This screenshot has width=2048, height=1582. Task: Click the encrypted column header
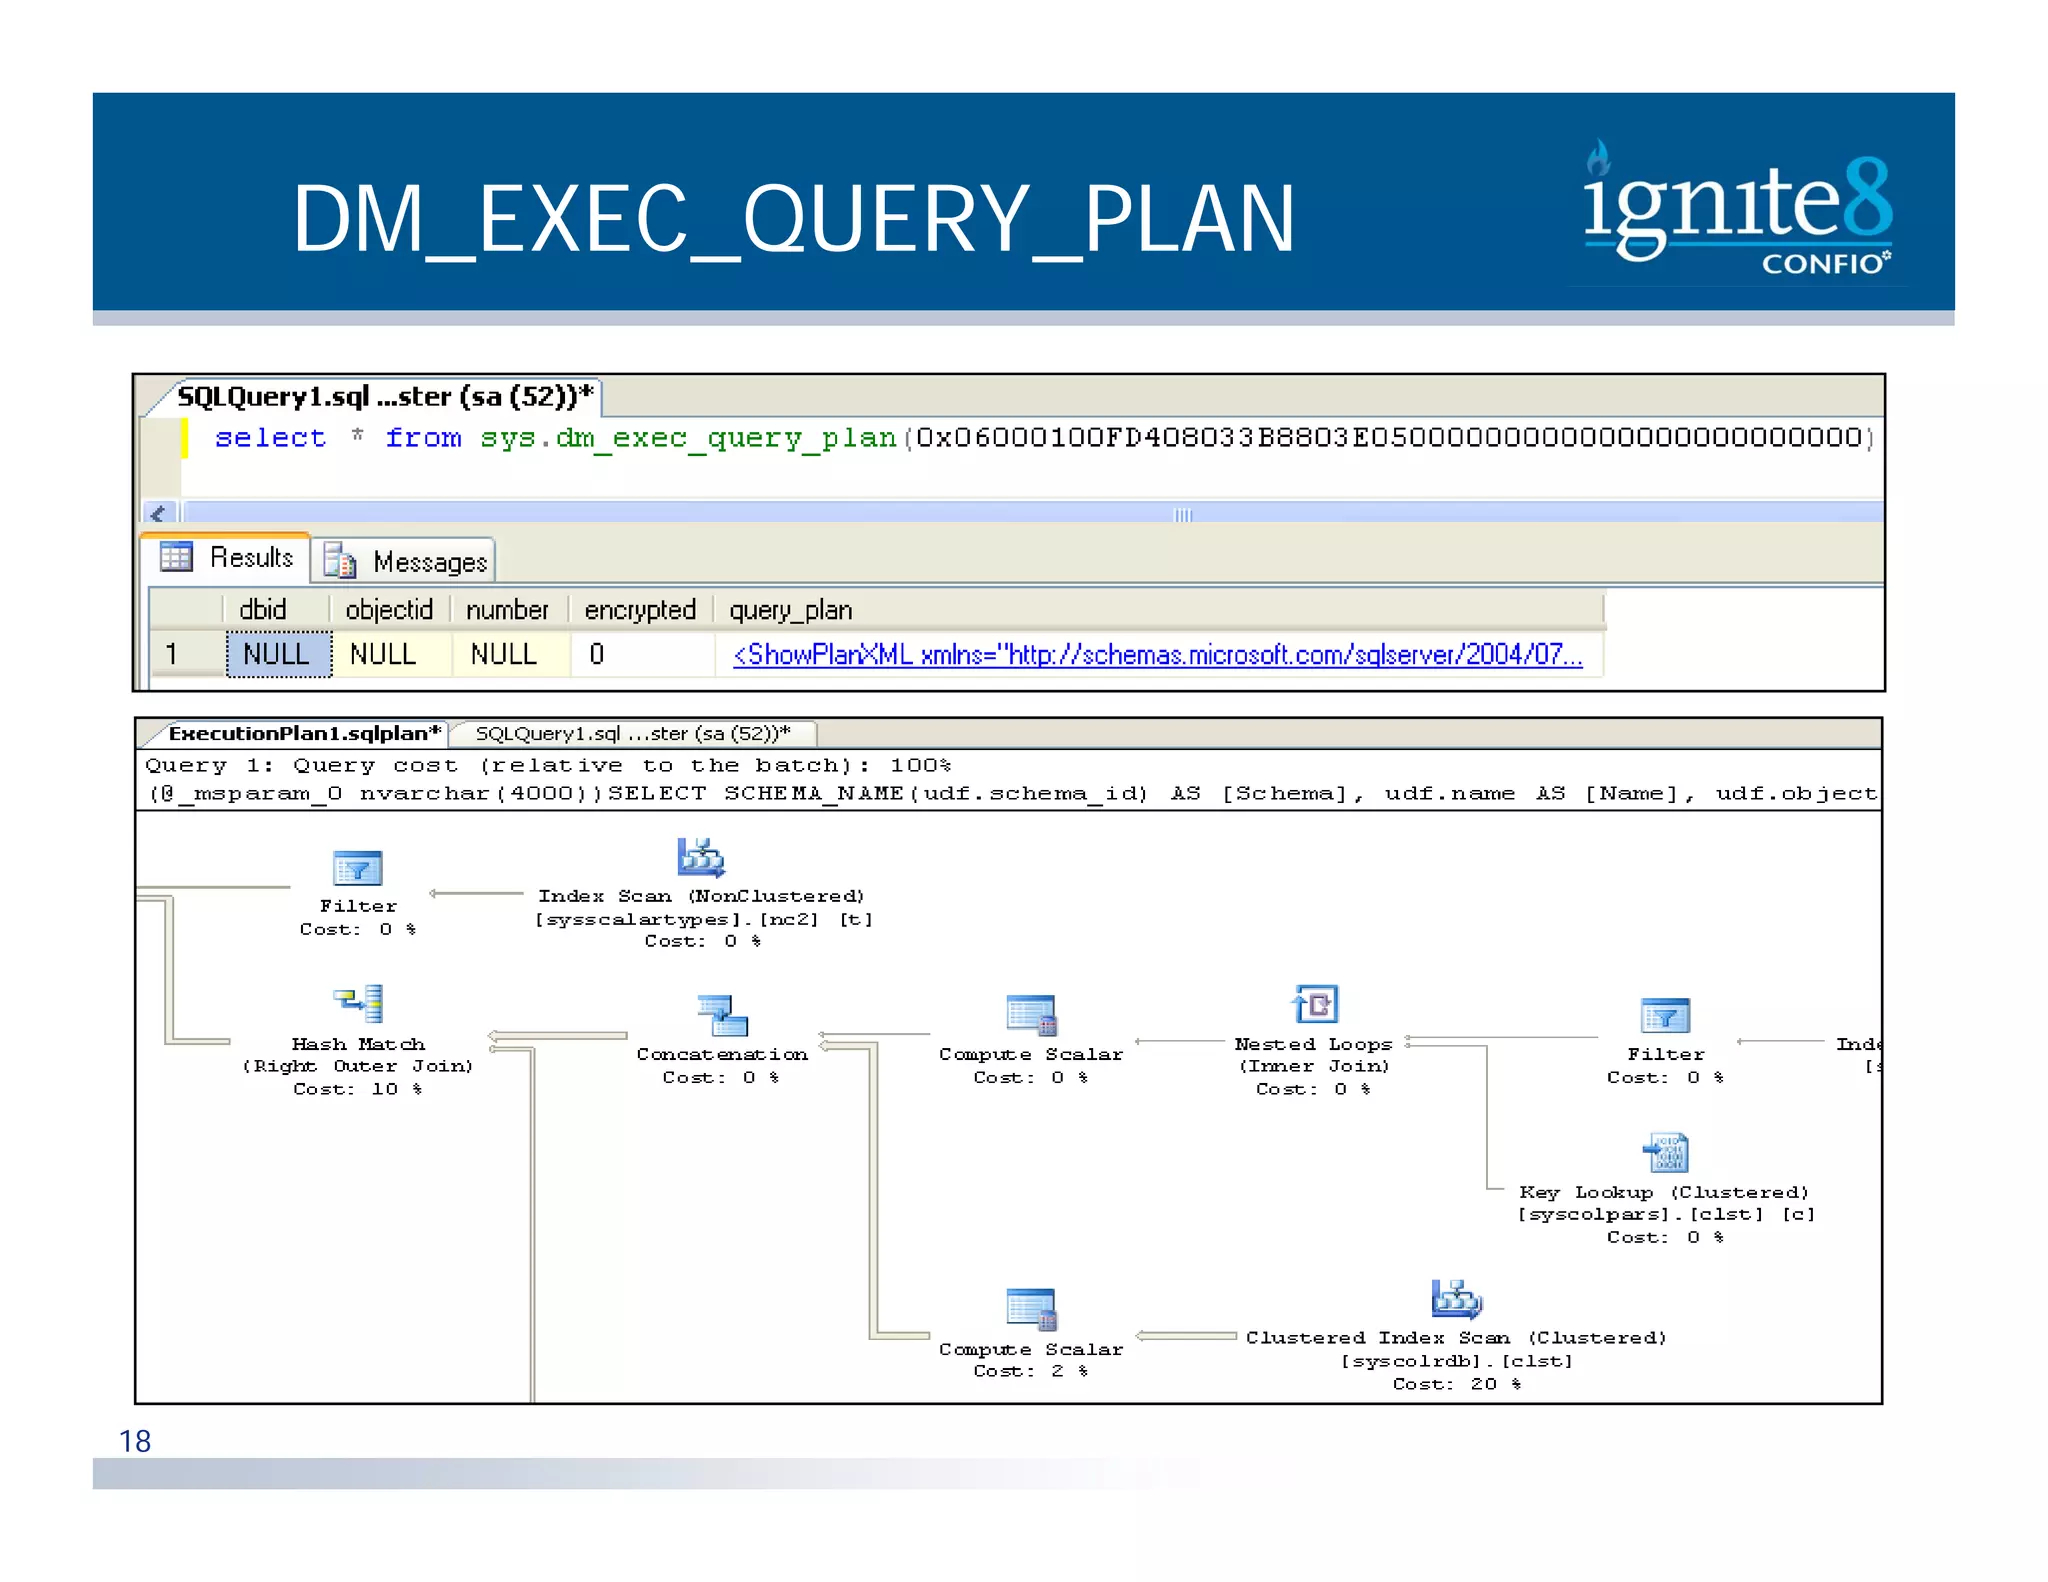point(639,610)
